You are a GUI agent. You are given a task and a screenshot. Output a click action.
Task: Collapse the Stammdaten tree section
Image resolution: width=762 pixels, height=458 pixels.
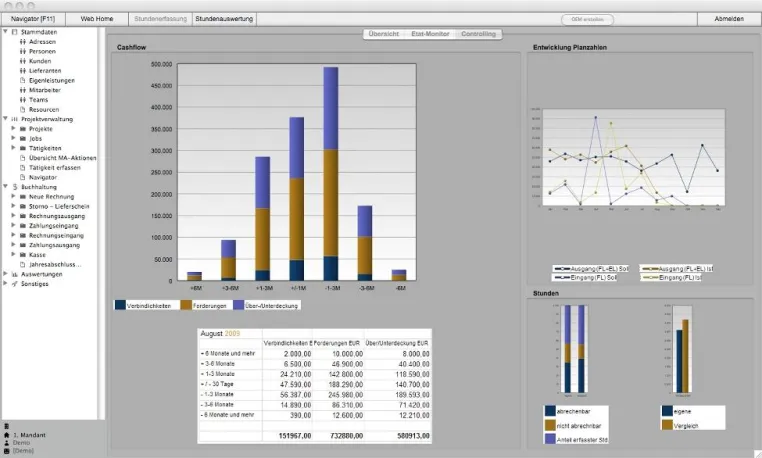[5, 32]
